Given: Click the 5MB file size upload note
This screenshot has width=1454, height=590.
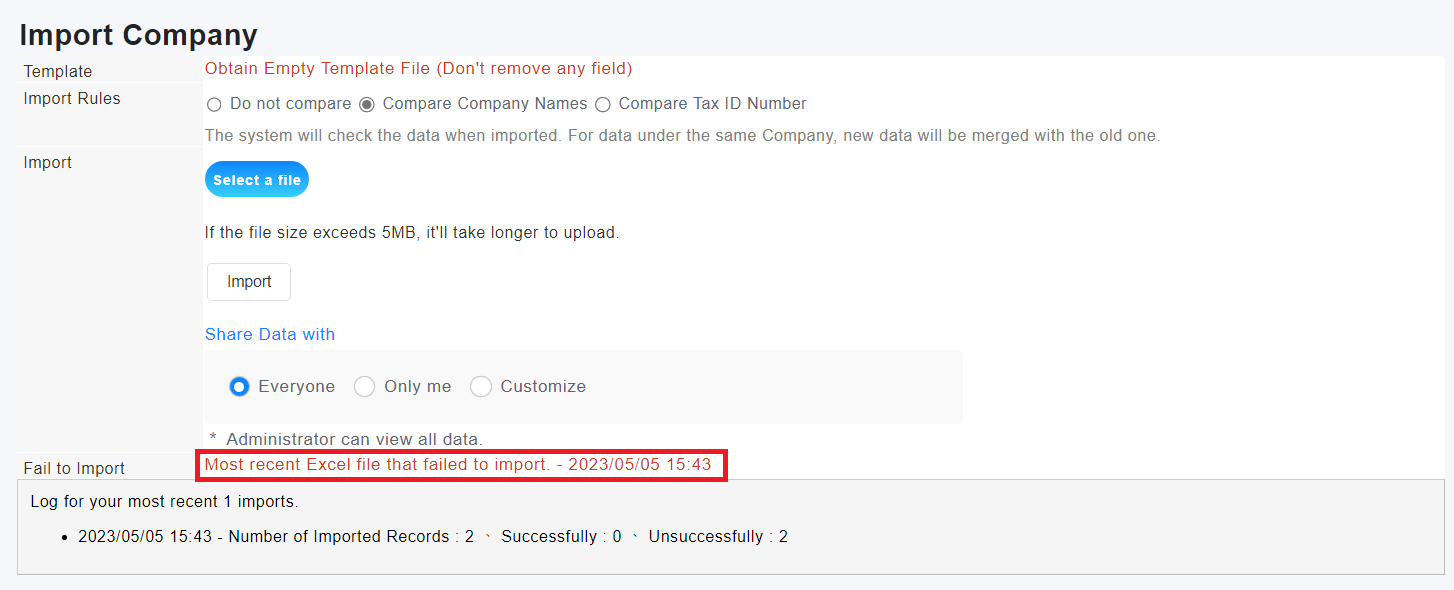Looking at the screenshot, I should pos(412,232).
